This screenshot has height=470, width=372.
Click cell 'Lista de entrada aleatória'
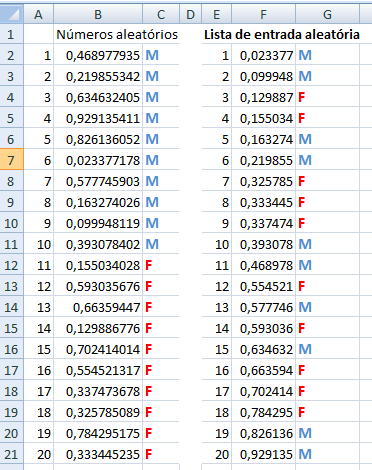282,34
